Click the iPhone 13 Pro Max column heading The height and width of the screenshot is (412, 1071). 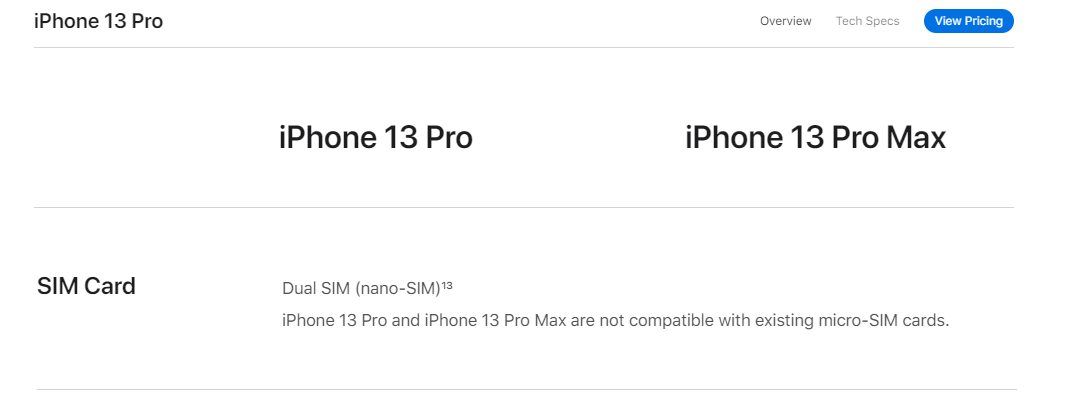coord(816,138)
